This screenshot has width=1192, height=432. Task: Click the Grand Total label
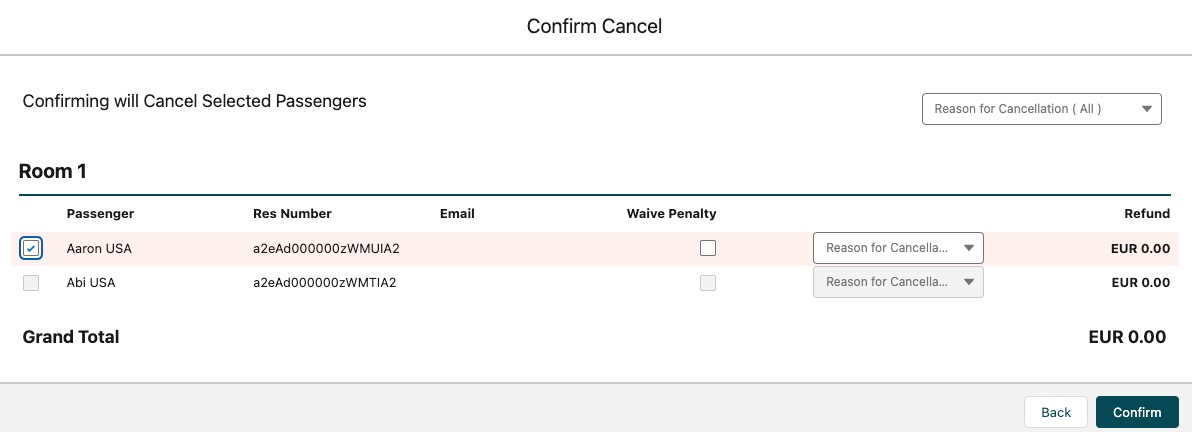click(71, 337)
